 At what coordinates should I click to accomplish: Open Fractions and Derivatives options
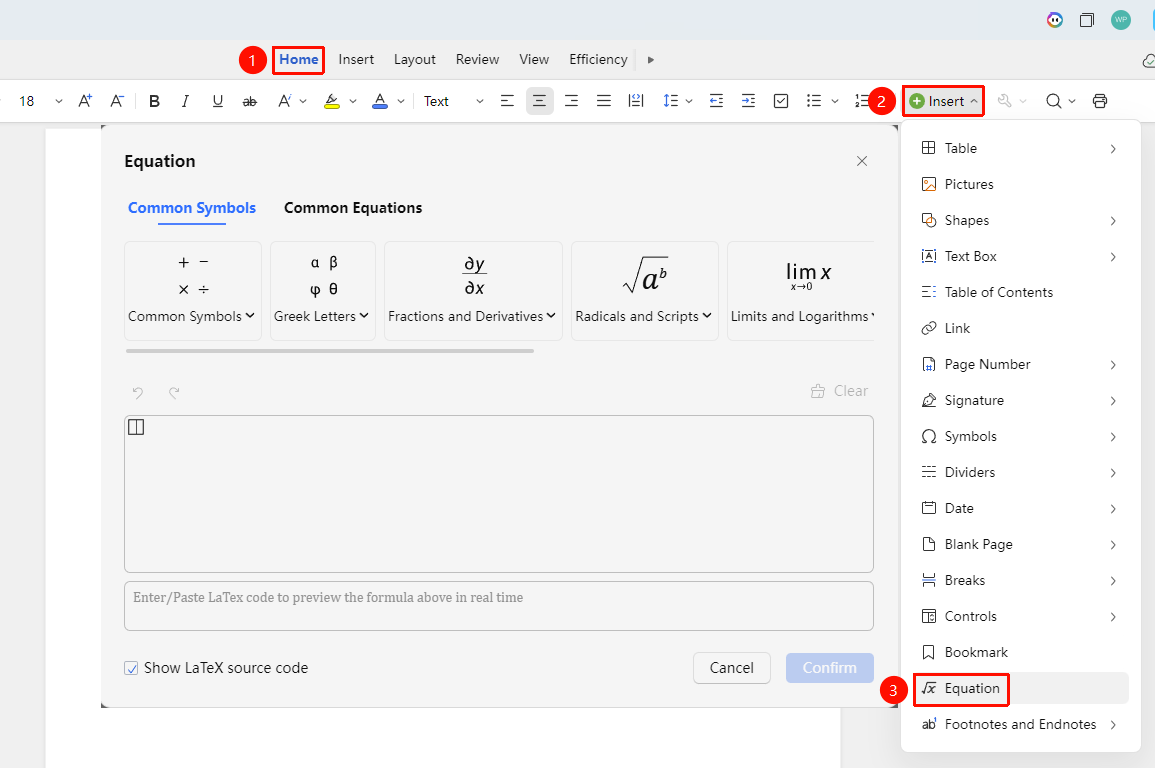click(473, 290)
